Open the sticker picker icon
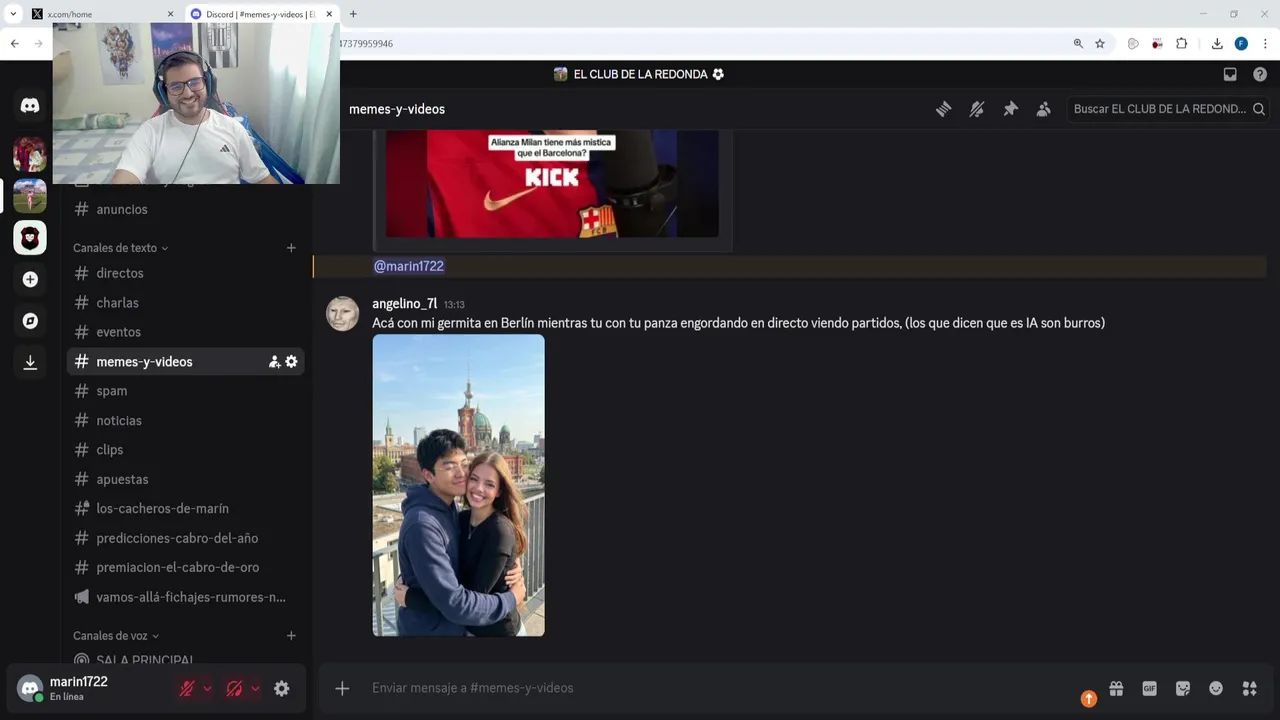 (x=1183, y=688)
